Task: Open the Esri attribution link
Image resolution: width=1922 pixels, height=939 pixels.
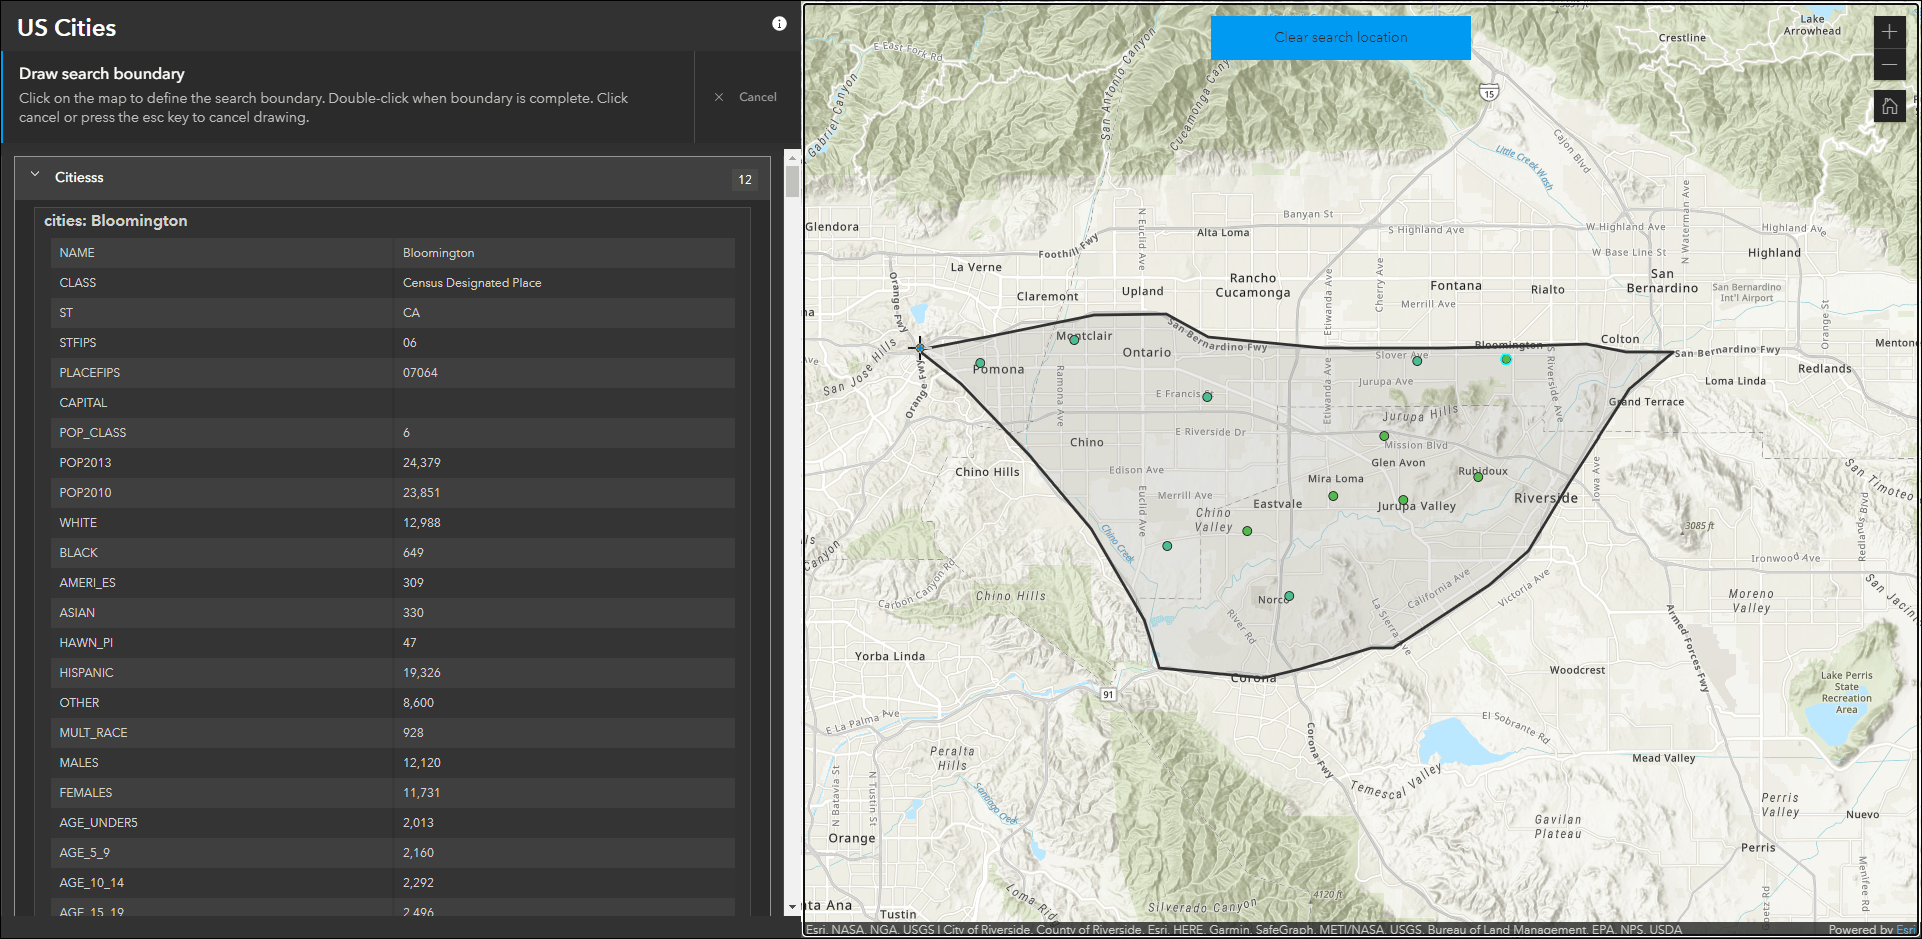Action: (x=1905, y=930)
